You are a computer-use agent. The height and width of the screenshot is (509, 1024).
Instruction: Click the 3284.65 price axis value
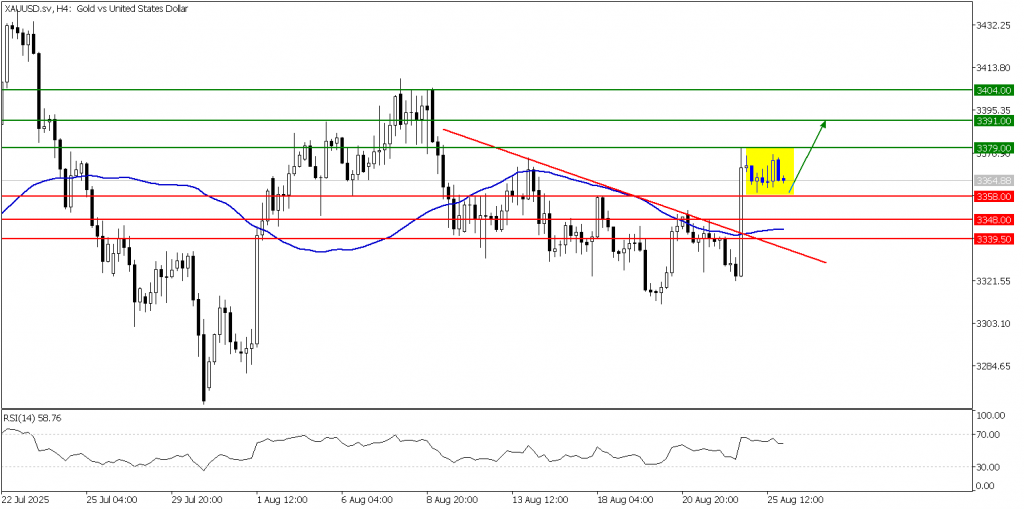coord(994,365)
